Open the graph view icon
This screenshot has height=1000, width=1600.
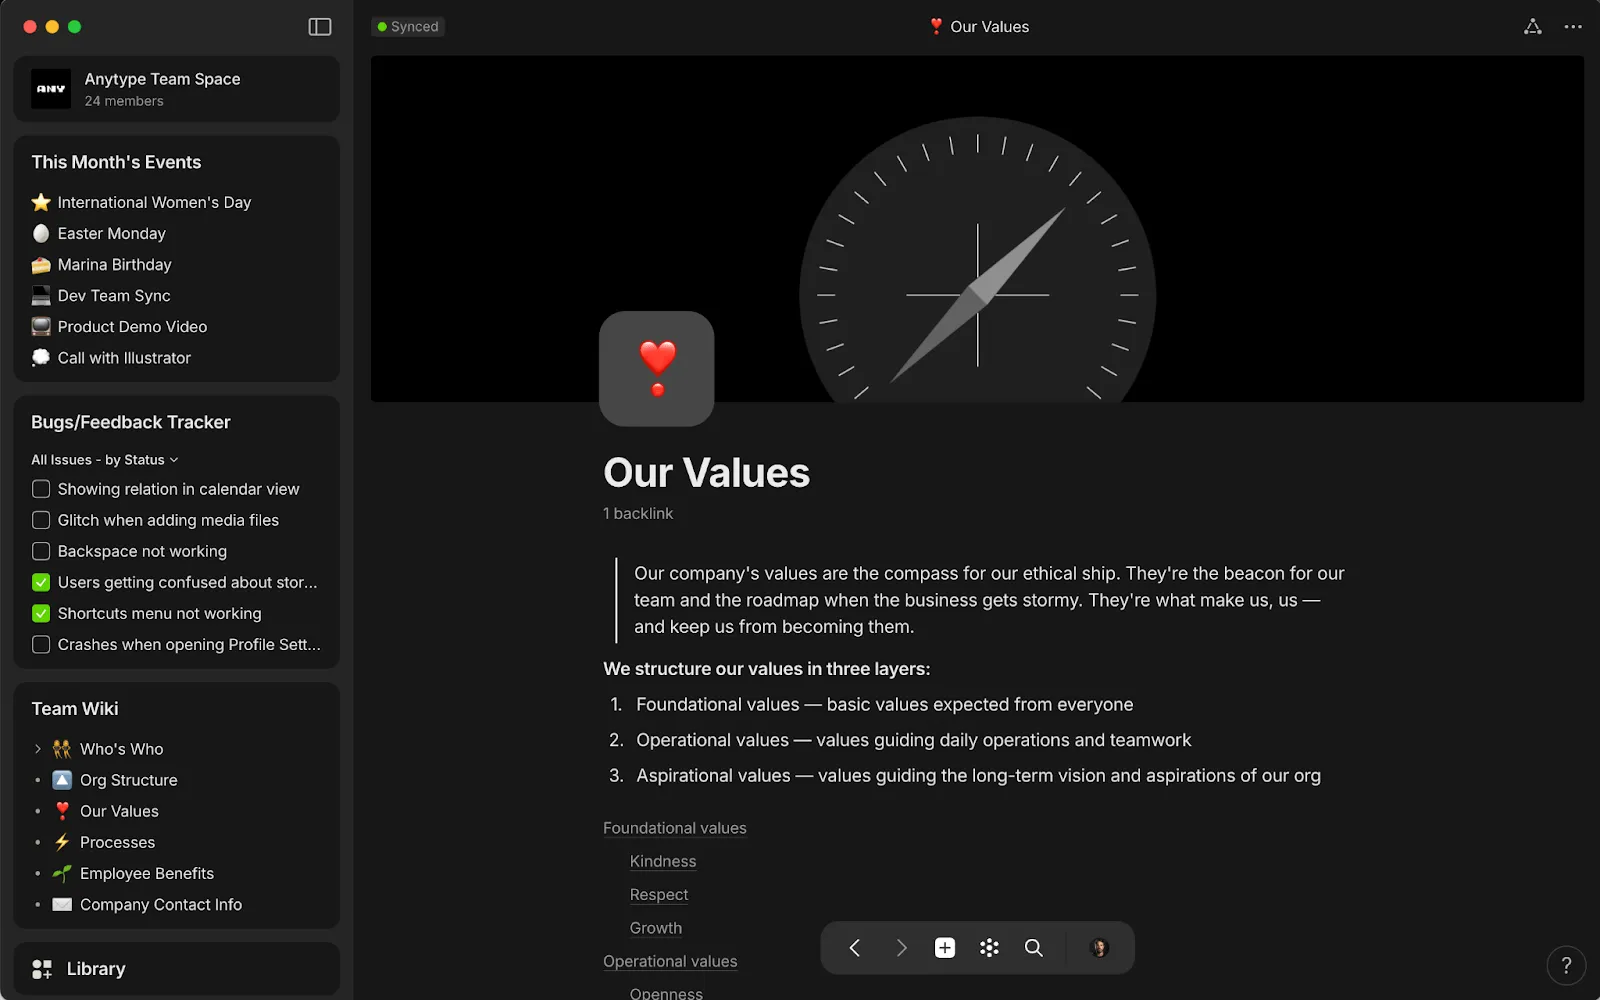click(x=1532, y=27)
